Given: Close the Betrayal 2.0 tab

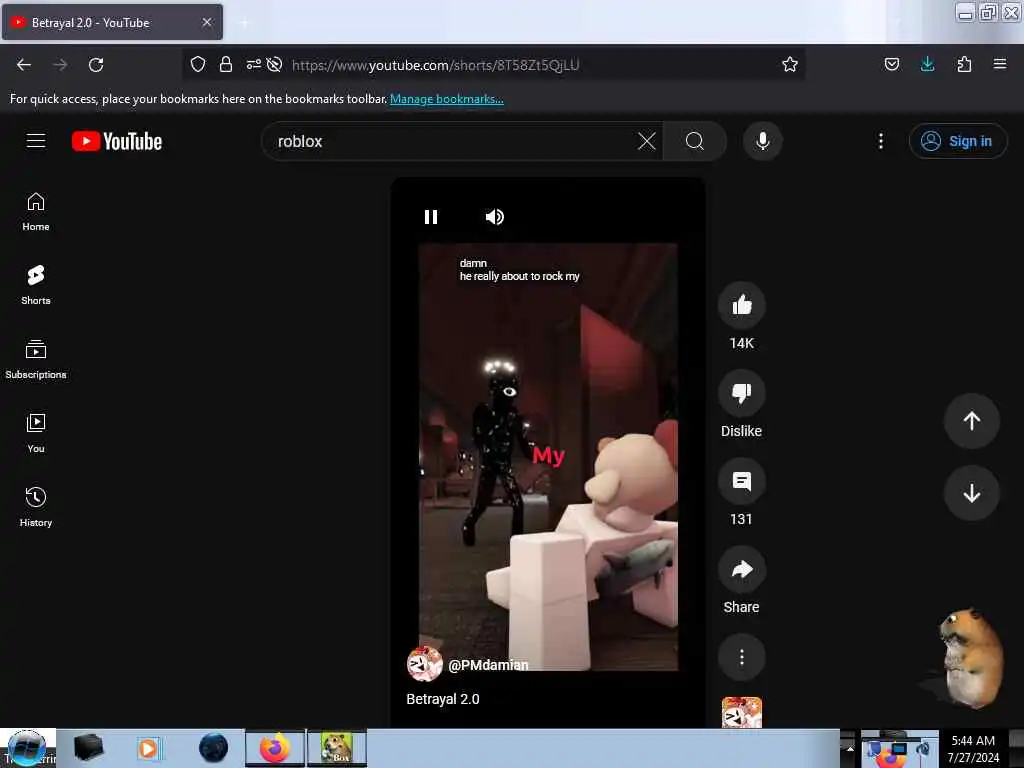Looking at the screenshot, I should coord(207,22).
